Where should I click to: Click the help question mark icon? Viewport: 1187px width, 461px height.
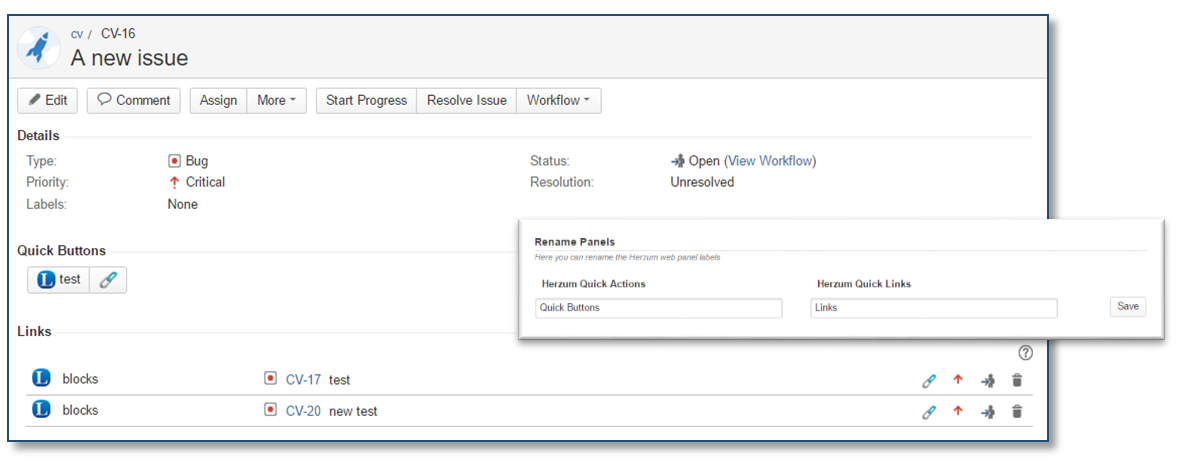click(1025, 352)
